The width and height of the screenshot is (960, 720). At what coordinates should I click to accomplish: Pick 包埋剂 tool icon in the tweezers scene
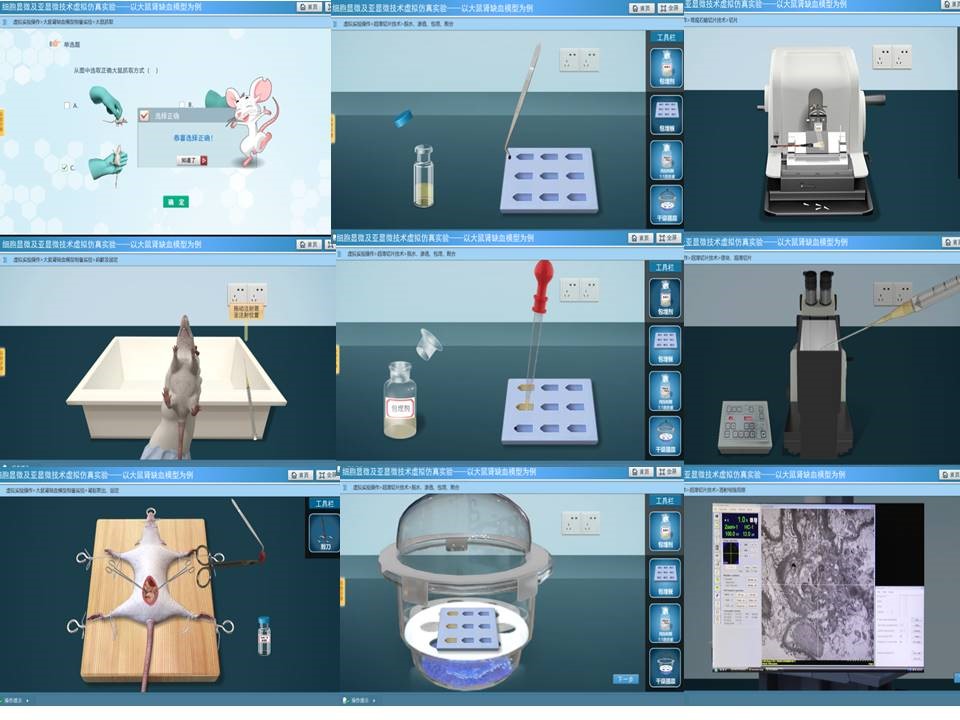pyautogui.click(x=664, y=68)
